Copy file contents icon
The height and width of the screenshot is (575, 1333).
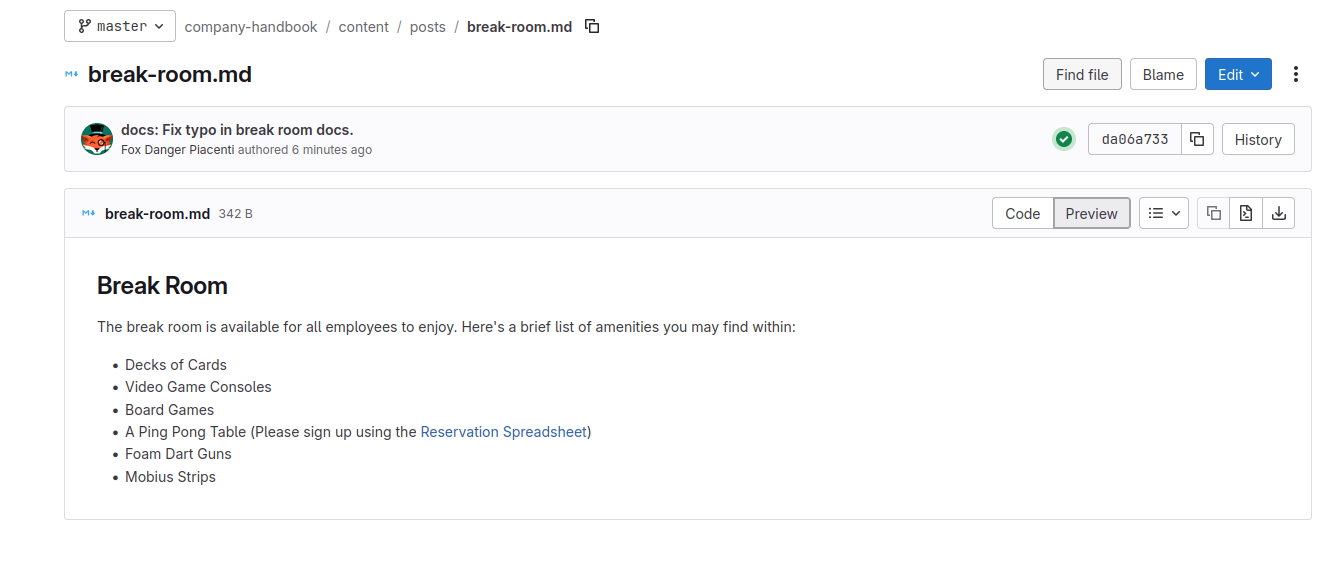[1213, 213]
